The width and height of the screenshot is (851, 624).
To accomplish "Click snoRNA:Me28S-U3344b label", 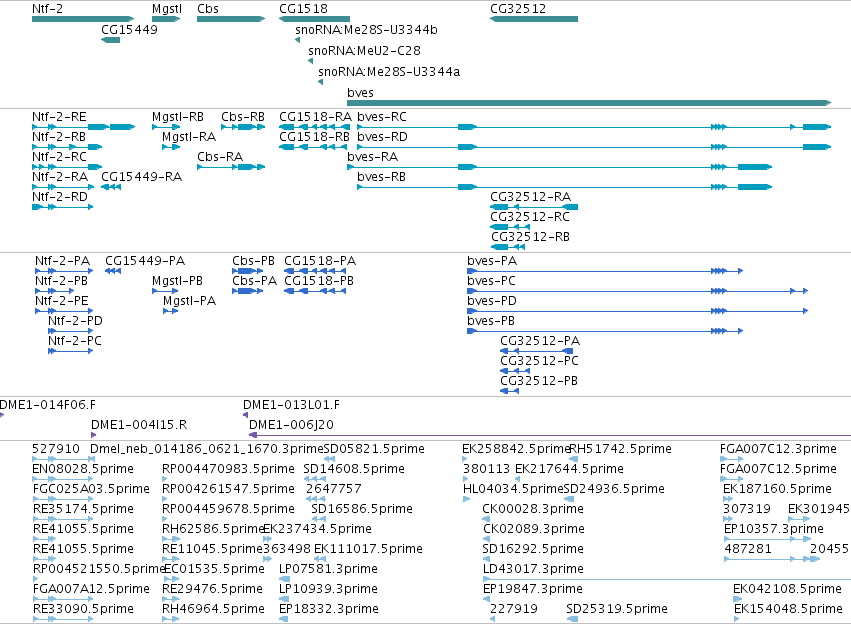I will (366, 30).
